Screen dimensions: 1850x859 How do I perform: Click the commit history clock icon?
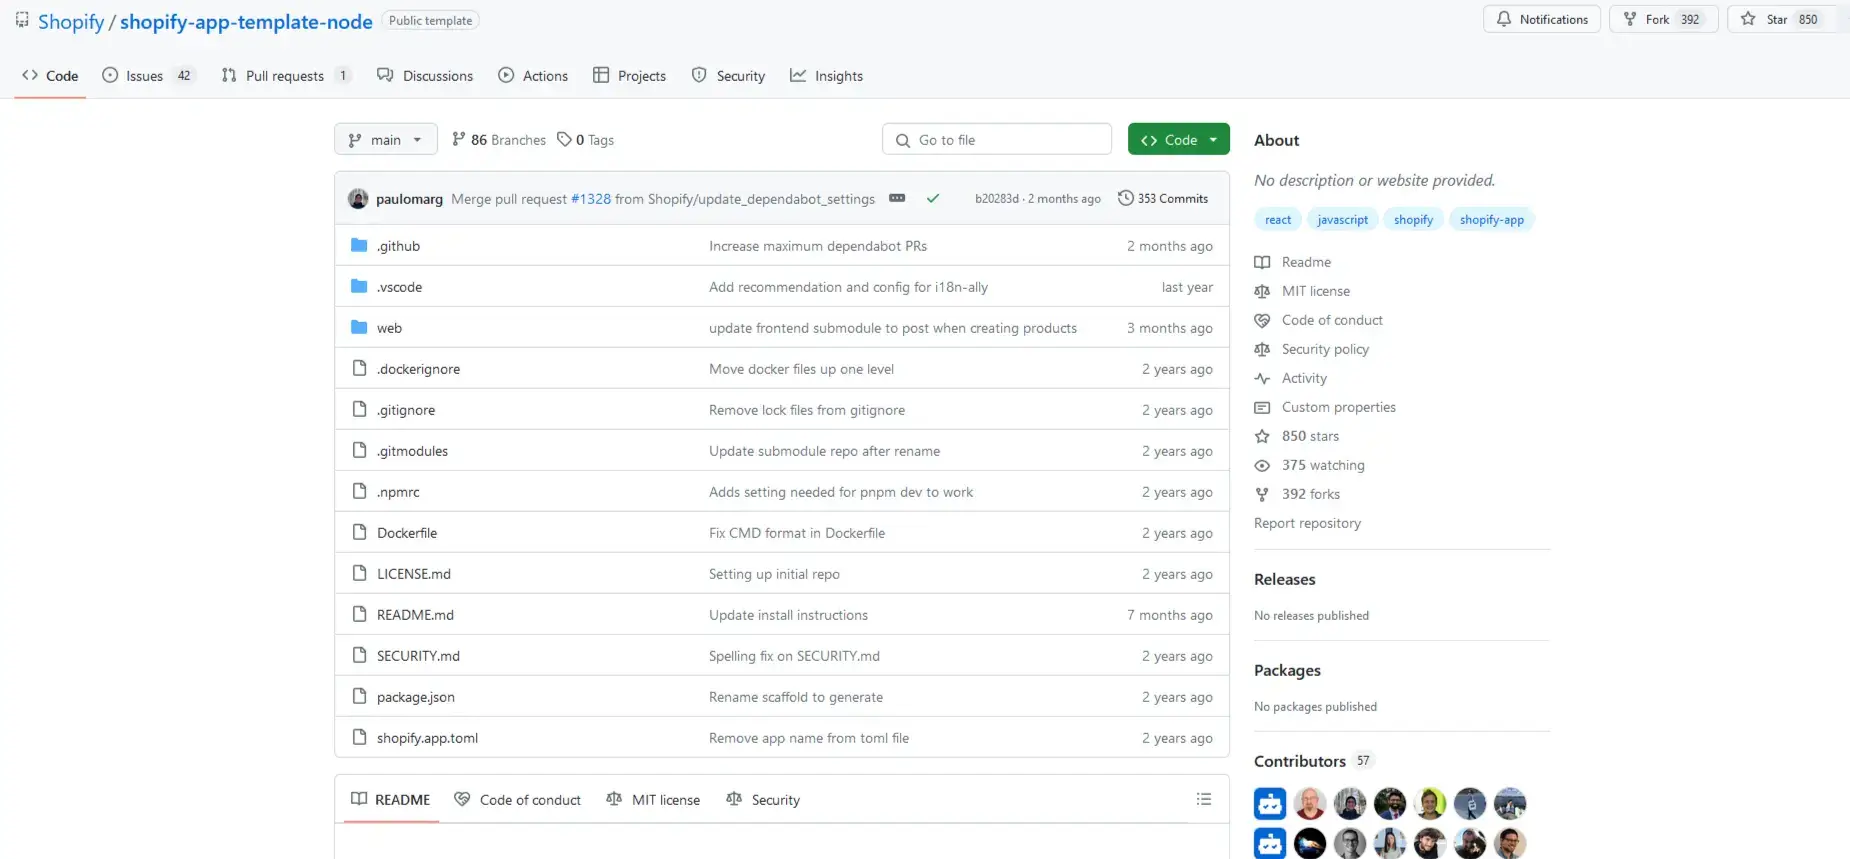(1125, 198)
